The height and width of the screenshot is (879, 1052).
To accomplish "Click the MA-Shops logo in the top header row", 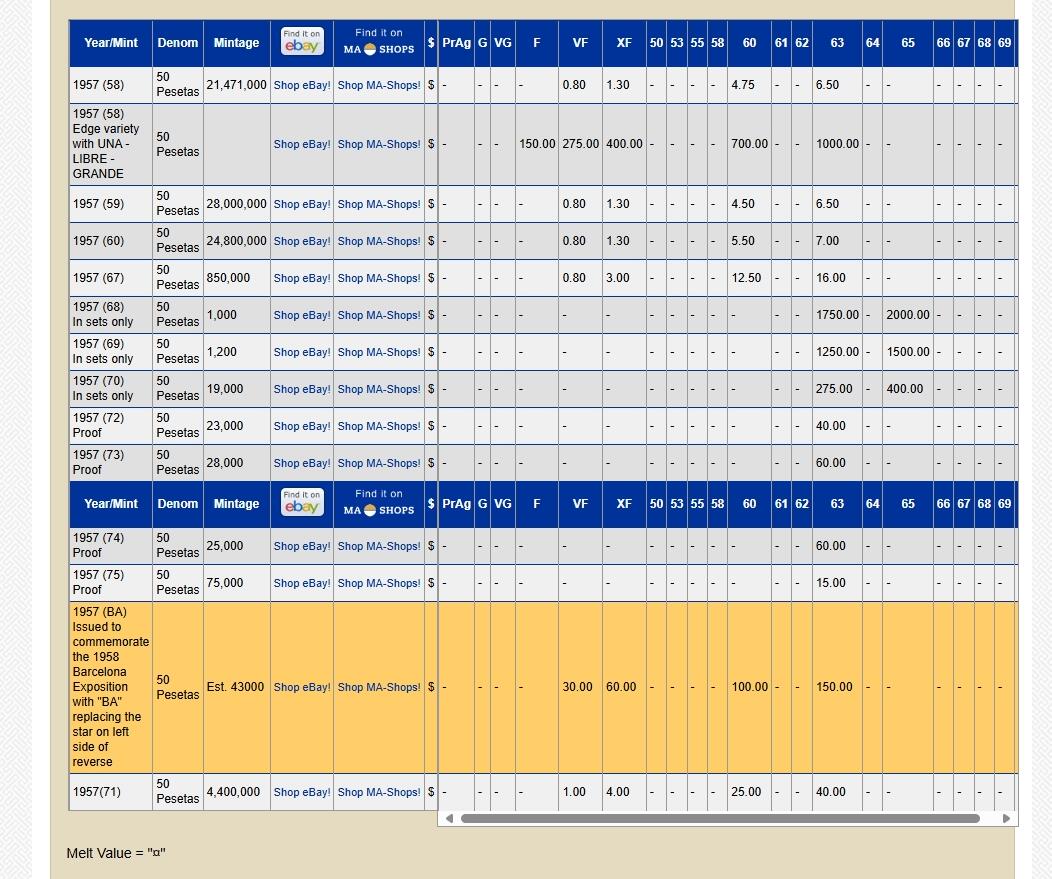I will click(379, 42).
